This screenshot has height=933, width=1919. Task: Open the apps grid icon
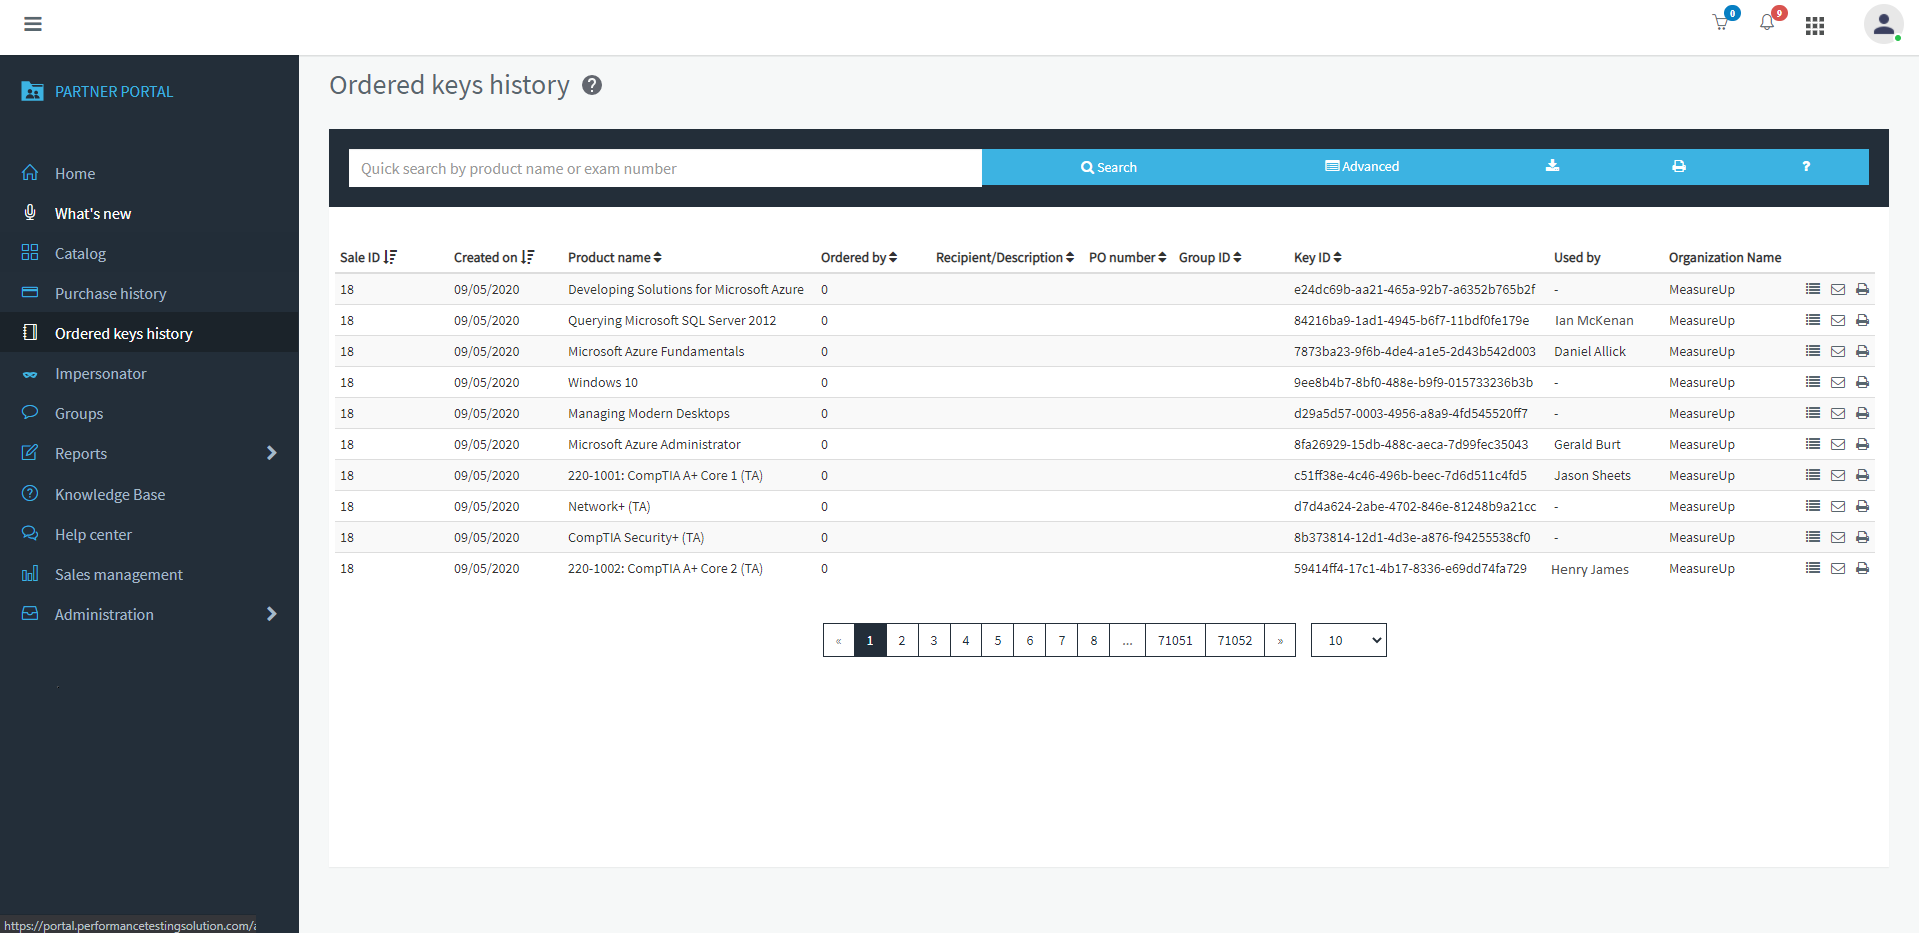pyautogui.click(x=1815, y=26)
